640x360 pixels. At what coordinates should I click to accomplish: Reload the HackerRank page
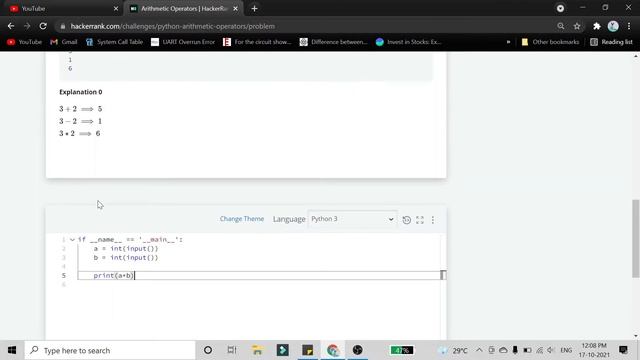tap(43, 26)
